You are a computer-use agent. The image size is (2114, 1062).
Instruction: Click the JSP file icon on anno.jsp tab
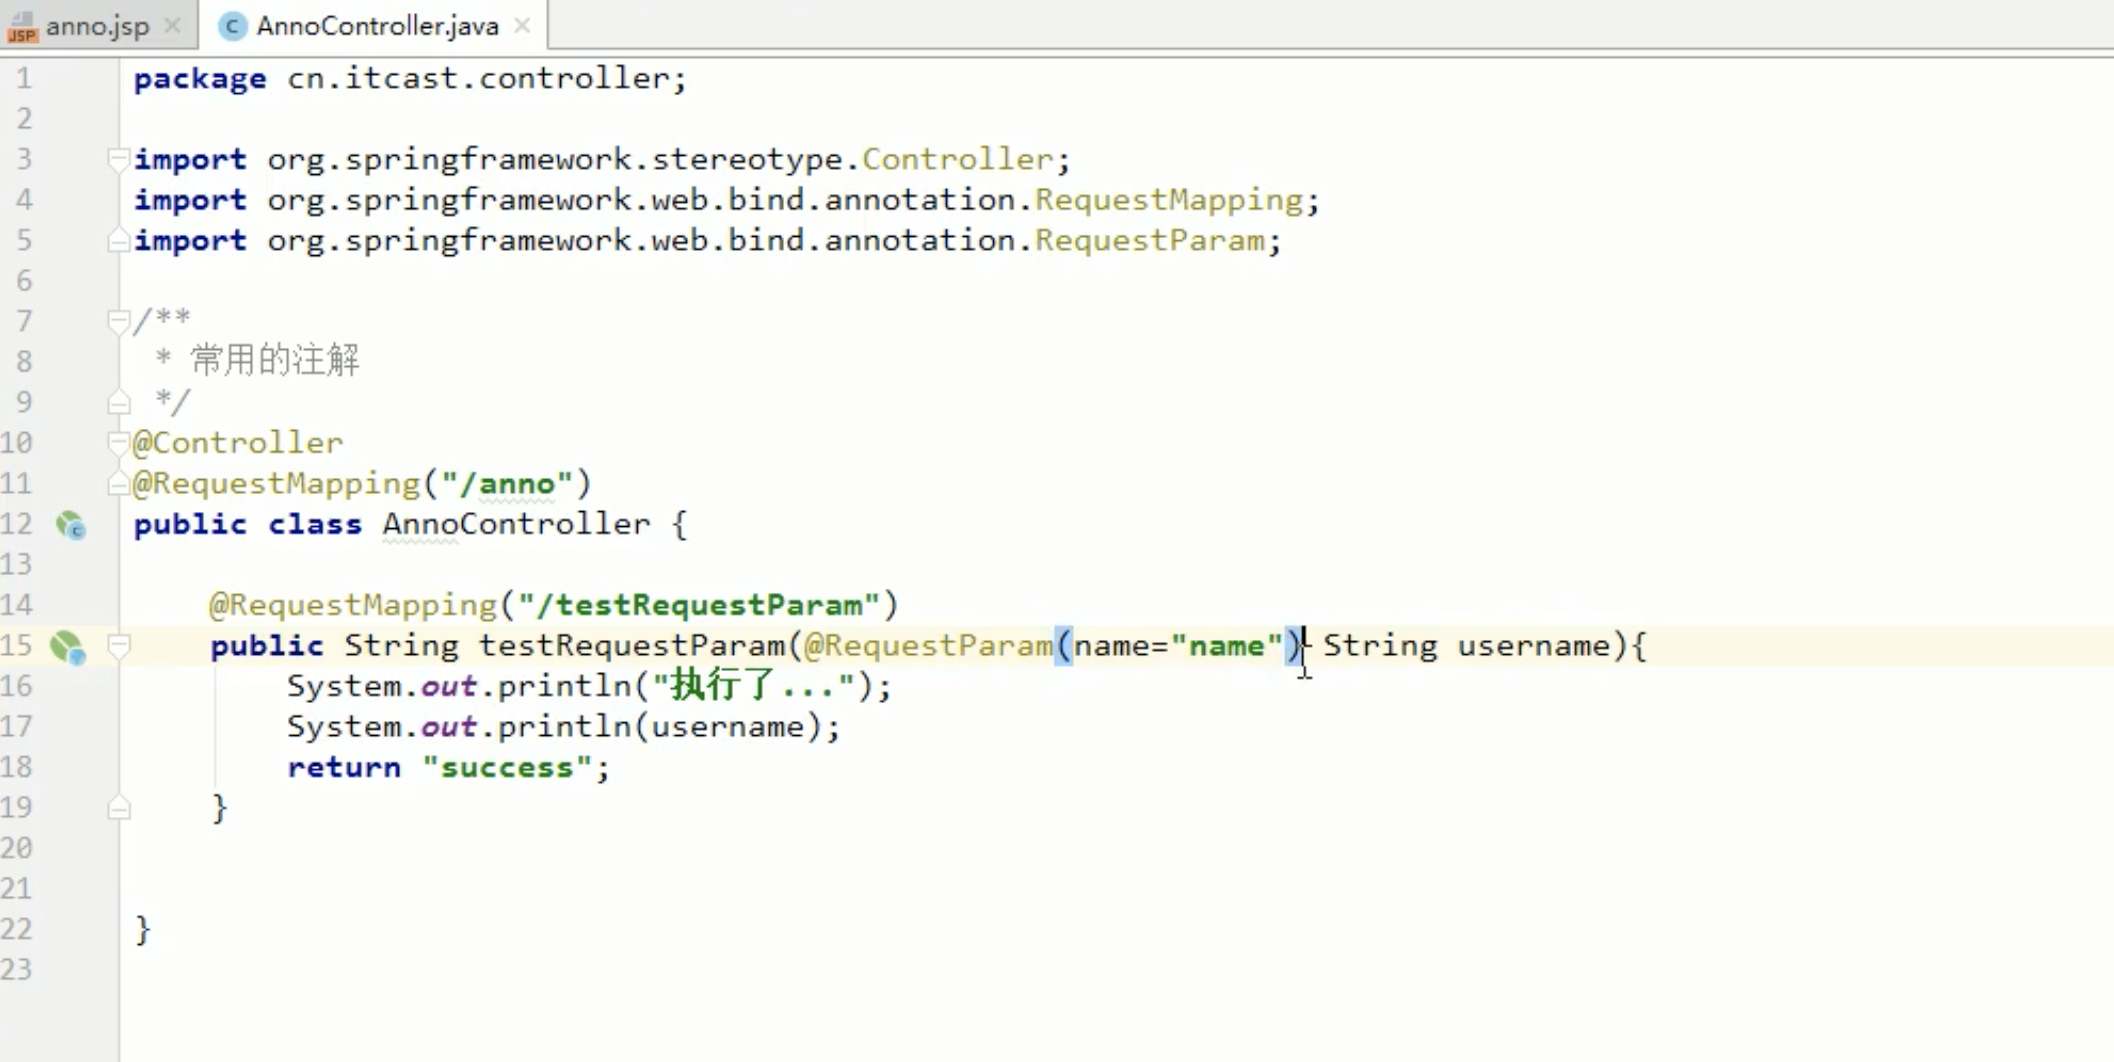pyautogui.click(x=22, y=27)
